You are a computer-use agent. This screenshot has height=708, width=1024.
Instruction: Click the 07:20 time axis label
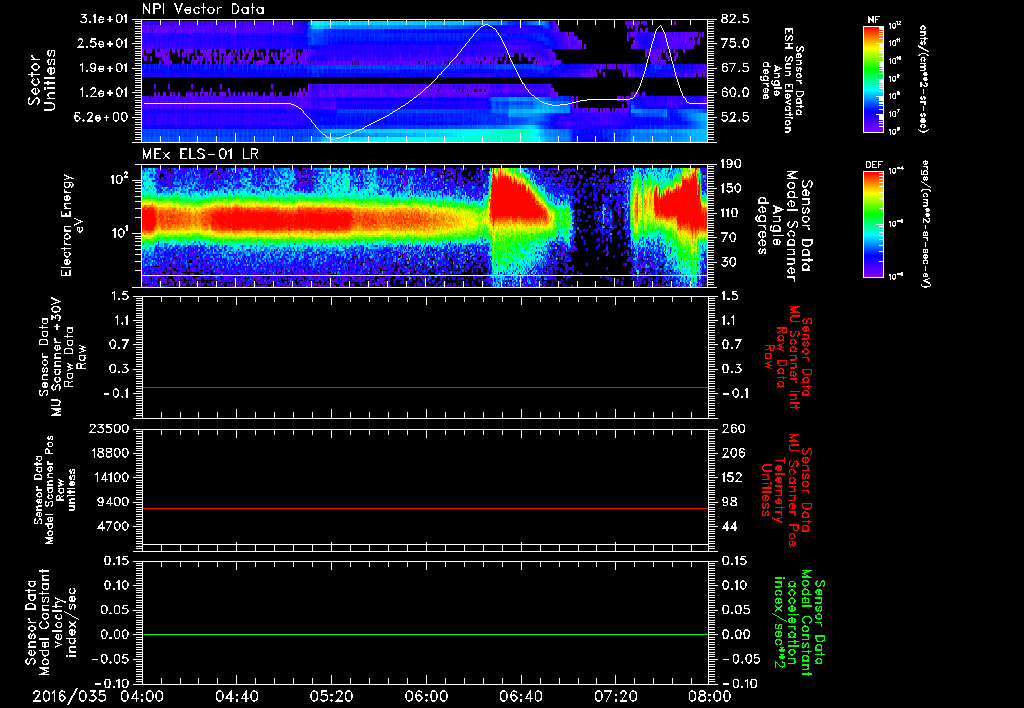pos(615,697)
